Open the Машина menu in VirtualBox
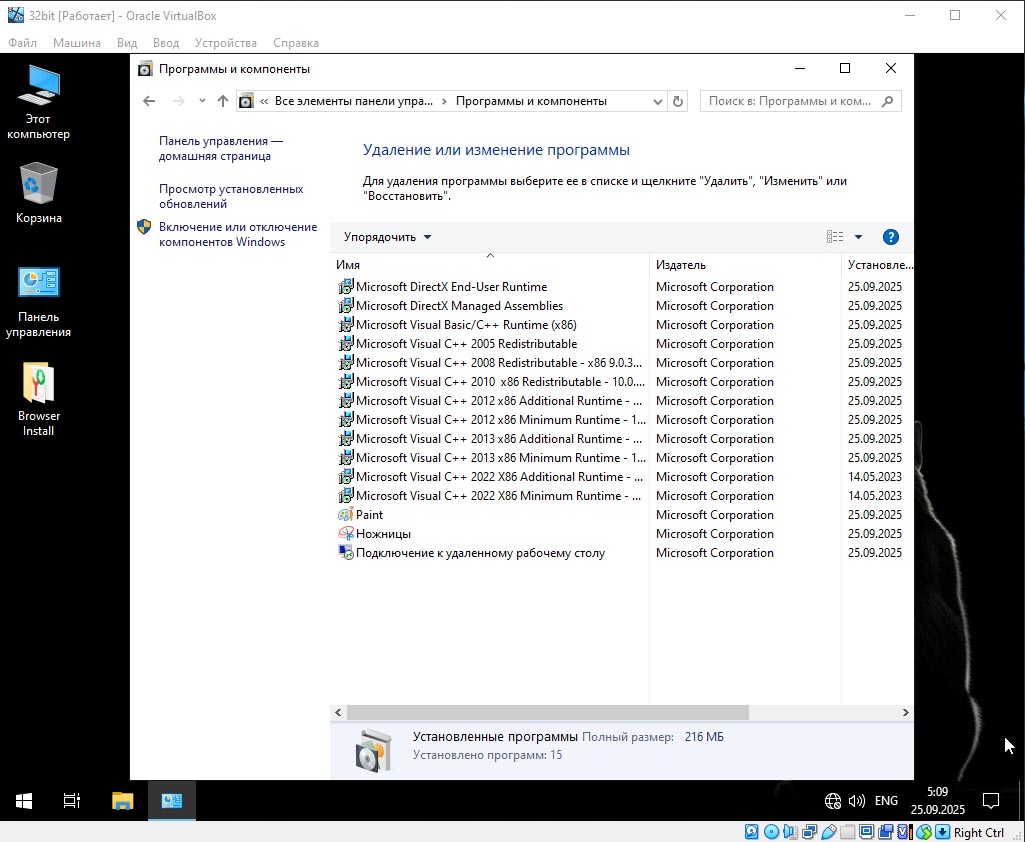The image size is (1025, 842). (76, 43)
